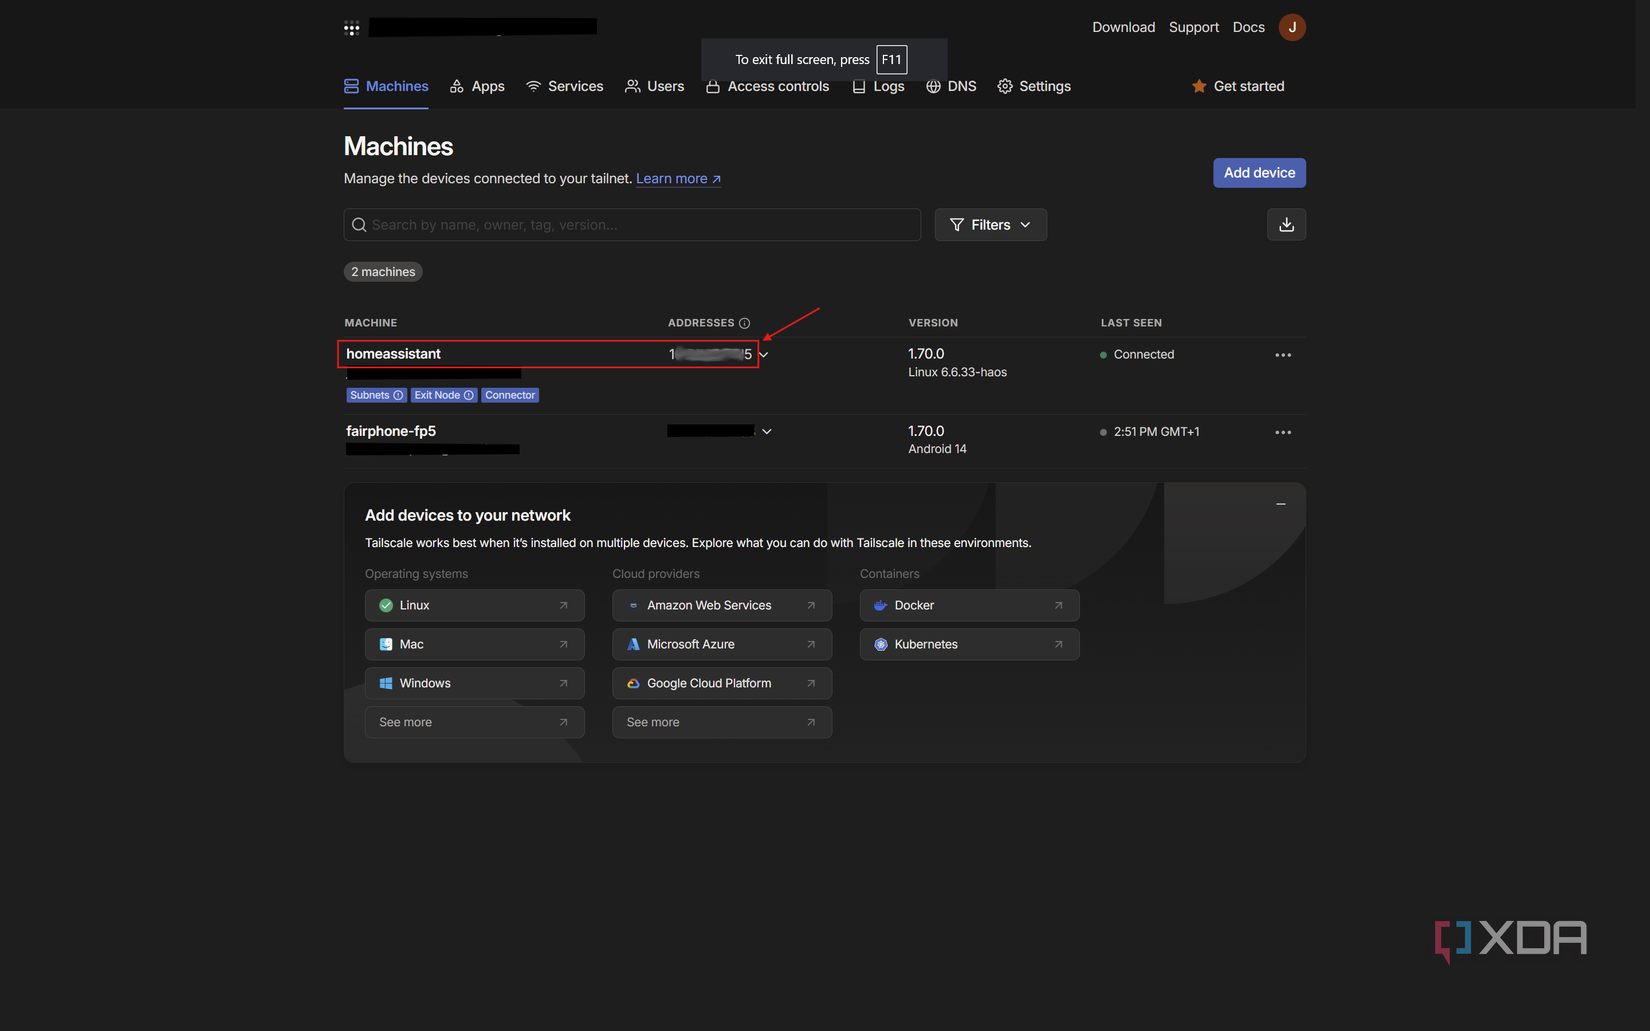
Task: Collapse the Add devices panel
Action: [1281, 504]
